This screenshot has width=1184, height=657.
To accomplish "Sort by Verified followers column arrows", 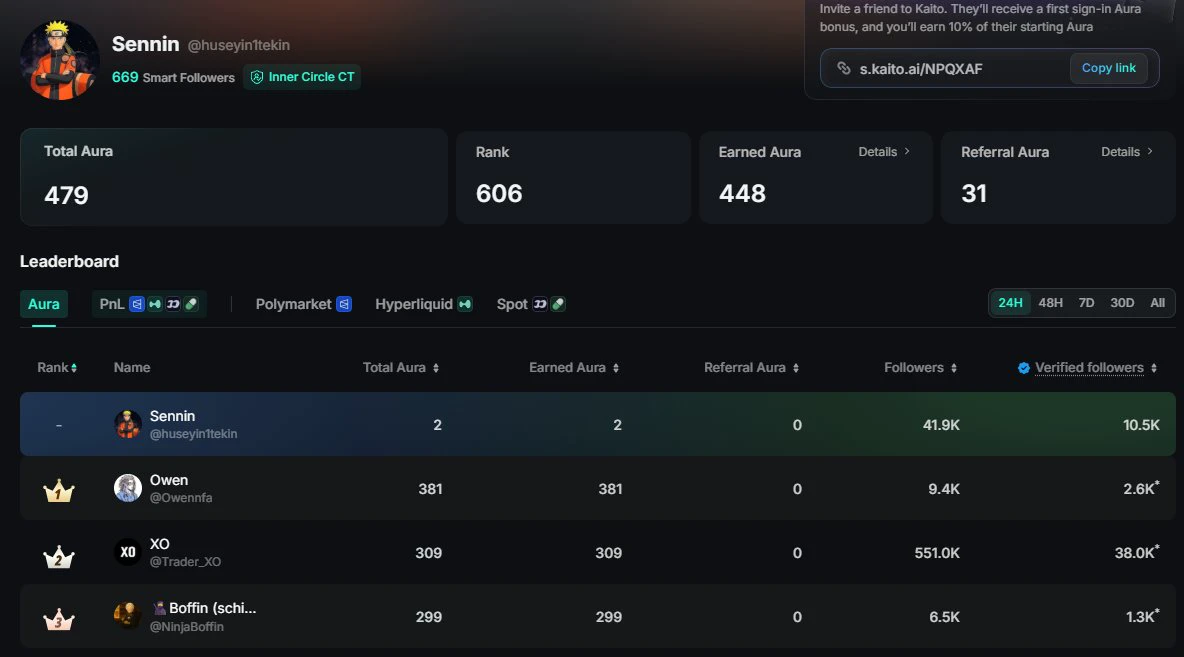I will click(x=1154, y=369).
